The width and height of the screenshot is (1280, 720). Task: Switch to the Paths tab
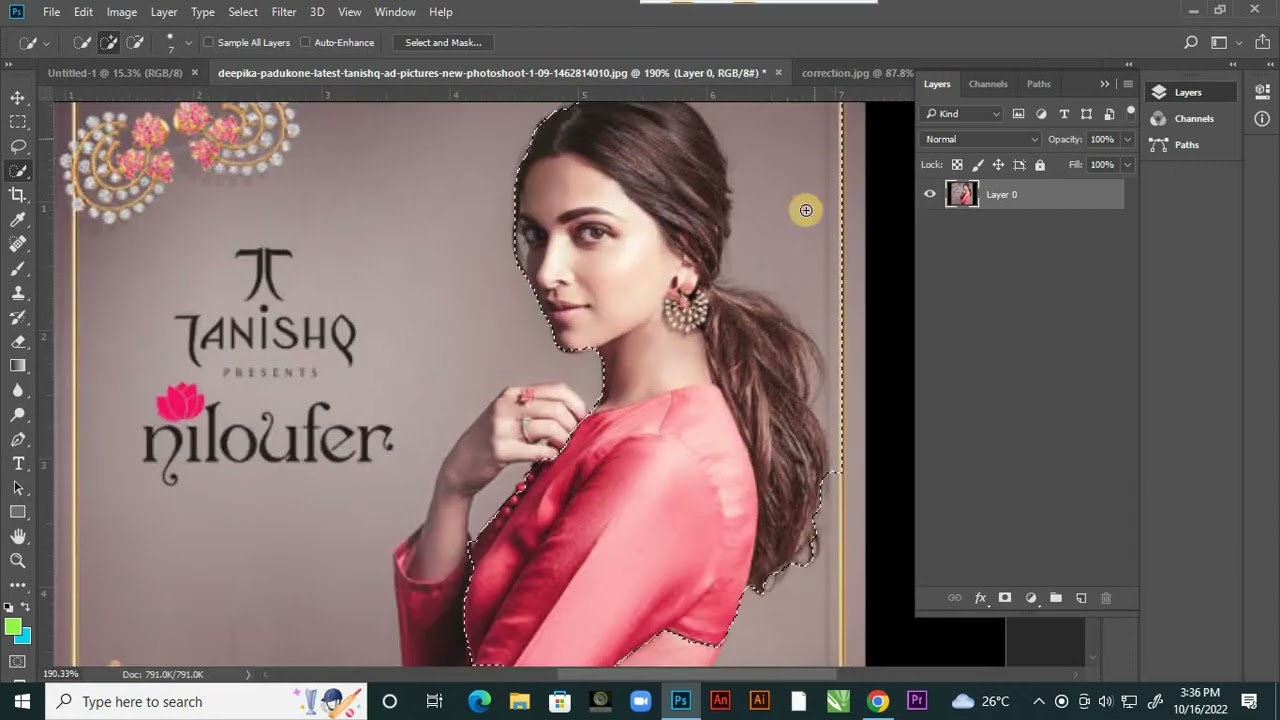click(x=1039, y=84)
